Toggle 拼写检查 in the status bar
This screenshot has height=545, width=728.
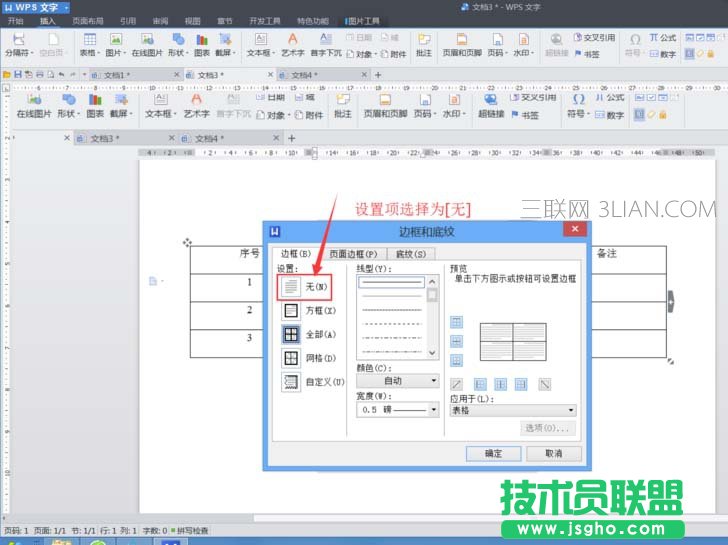coord(190,531)
